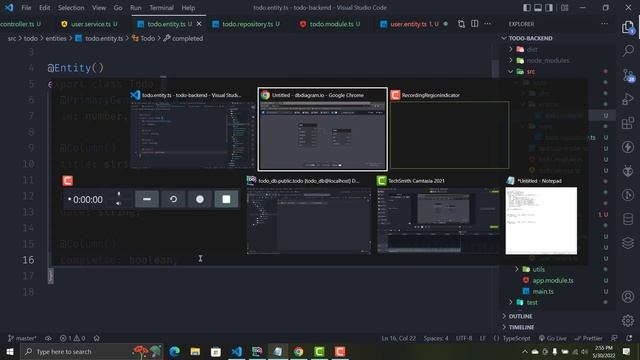Expand the node_modules folder

pos(511,60)
